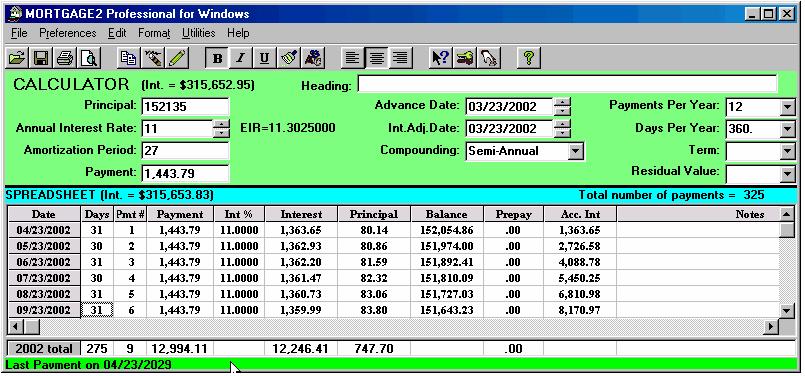The height and width of the screenshot is (376, 805).
Task: Click the pointing hand icon
Action: pyautogui.click(x=489, y=58)
